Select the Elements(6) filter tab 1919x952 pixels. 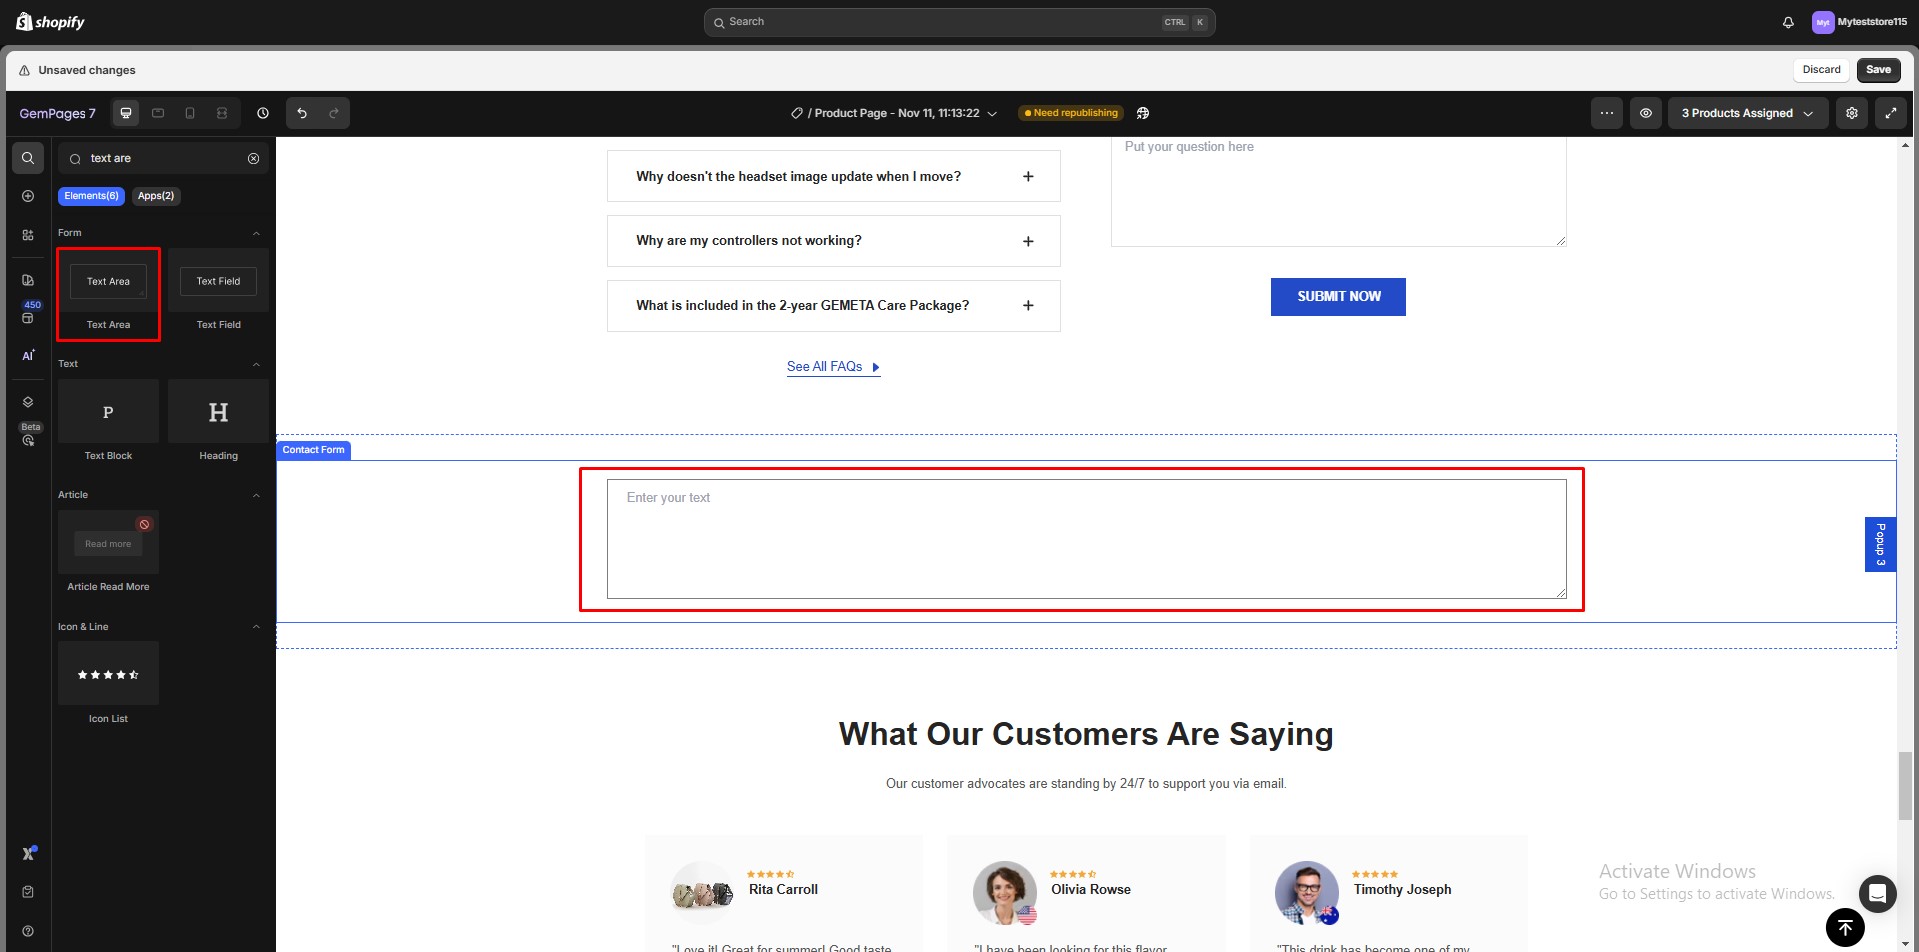point(91,196)
